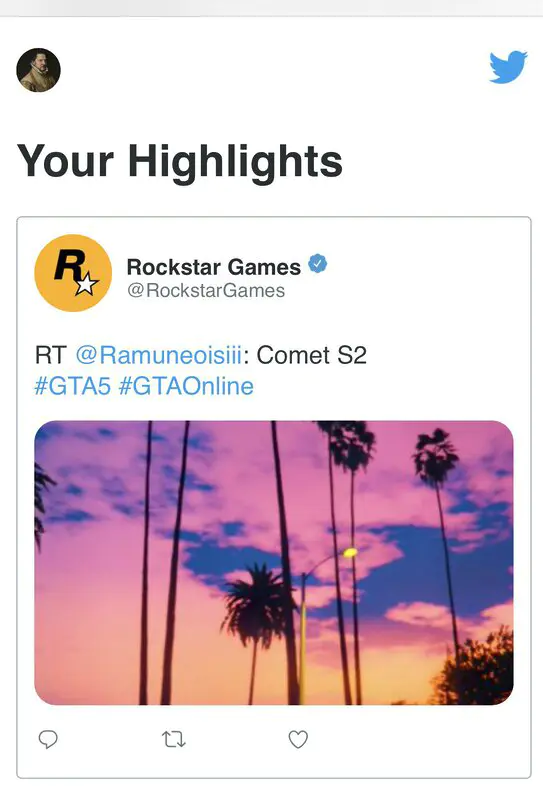The height and width of the screenshot is (800, 543).
Task: Click the Your Highlights heading
Action: (179, 160)
